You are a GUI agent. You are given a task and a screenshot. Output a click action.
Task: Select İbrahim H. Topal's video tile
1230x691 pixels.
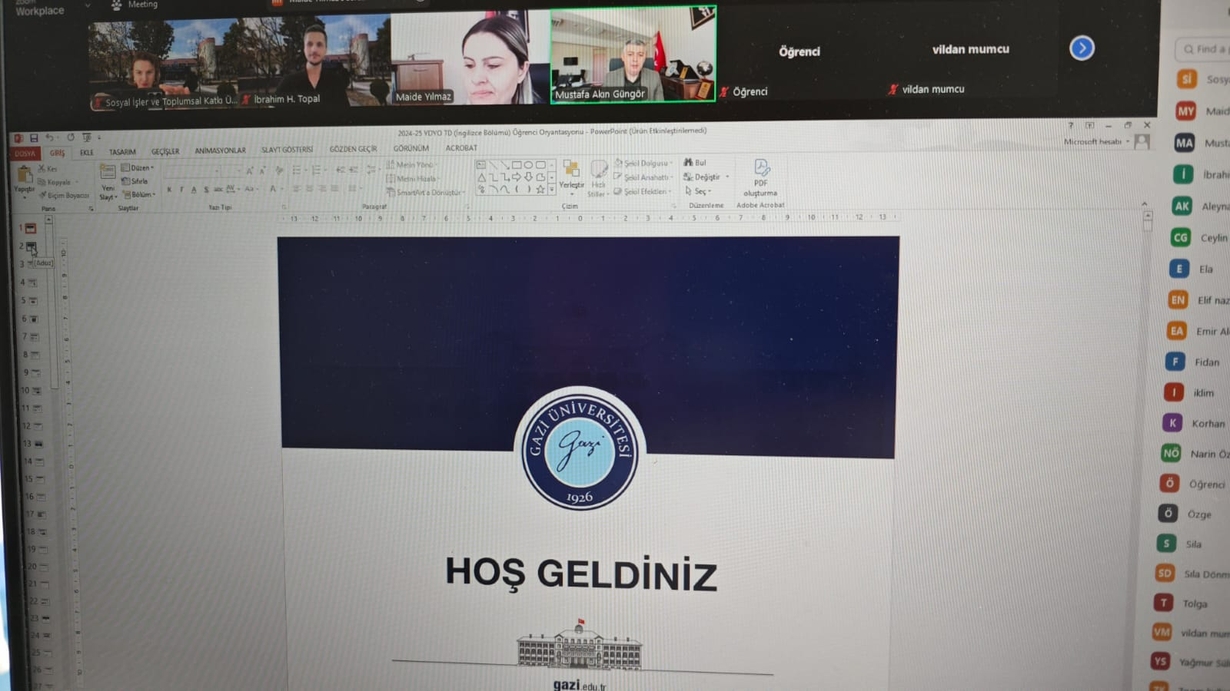pyautogui.click(x=314, y=62)
